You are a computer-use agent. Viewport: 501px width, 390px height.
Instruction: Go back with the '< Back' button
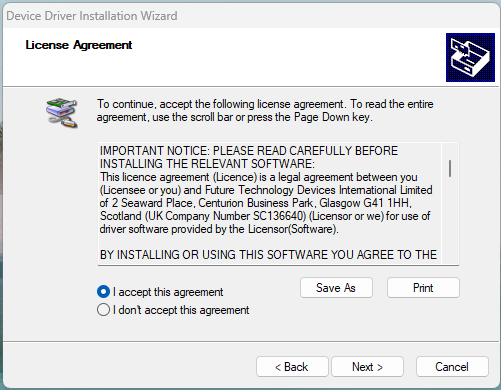point(292,367)
